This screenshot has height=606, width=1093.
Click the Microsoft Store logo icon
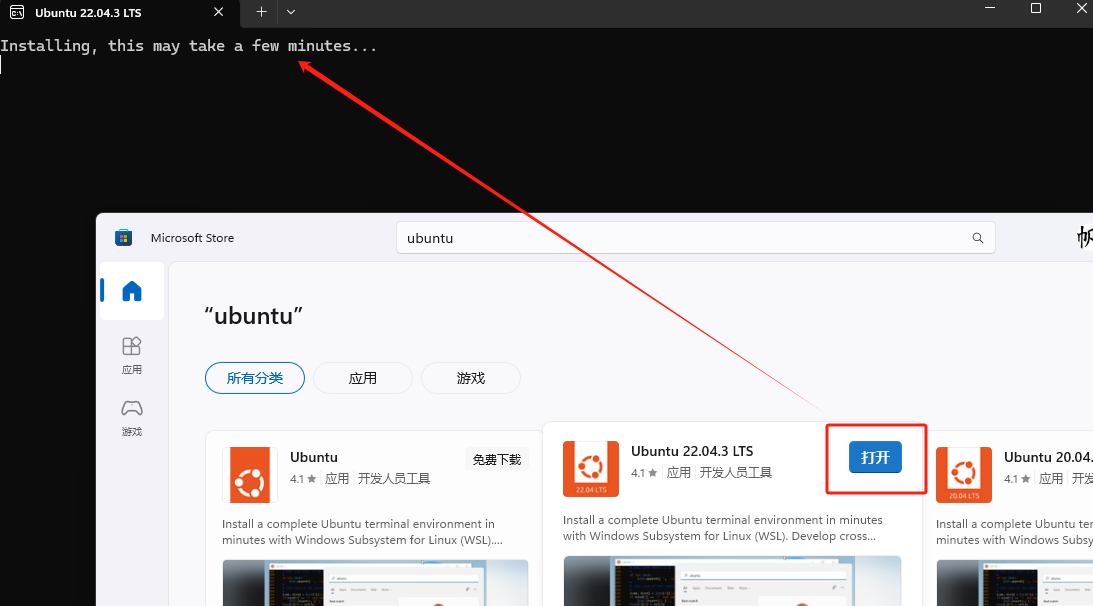123,238
